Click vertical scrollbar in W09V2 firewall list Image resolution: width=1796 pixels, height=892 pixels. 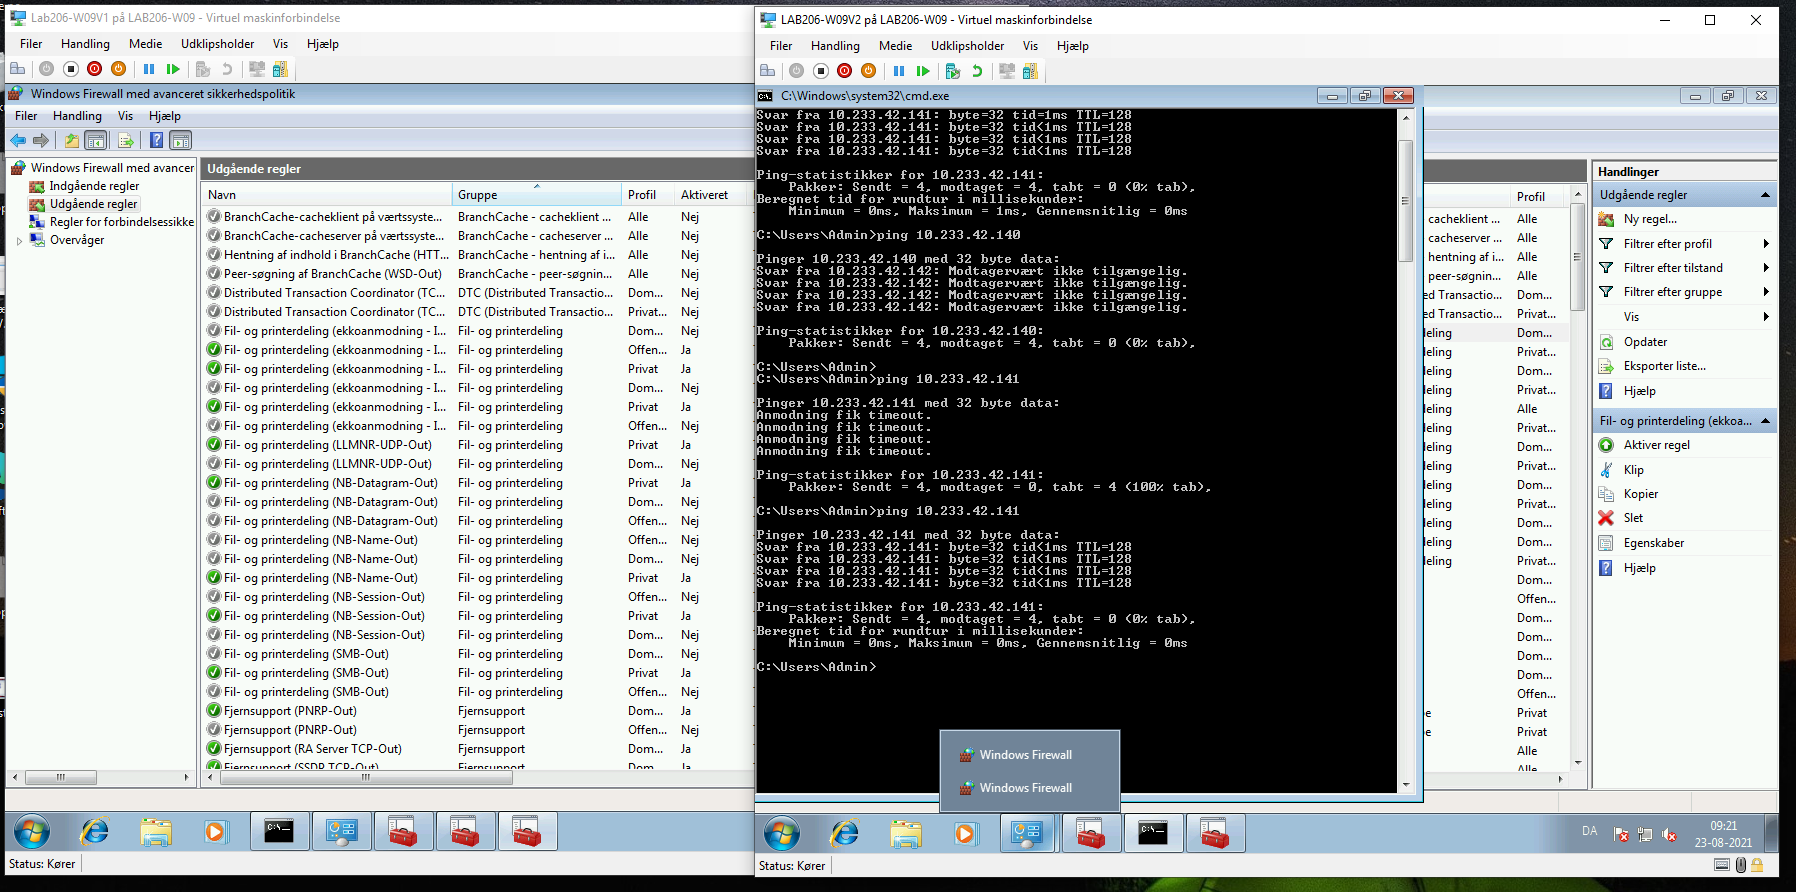(1578, 256)
